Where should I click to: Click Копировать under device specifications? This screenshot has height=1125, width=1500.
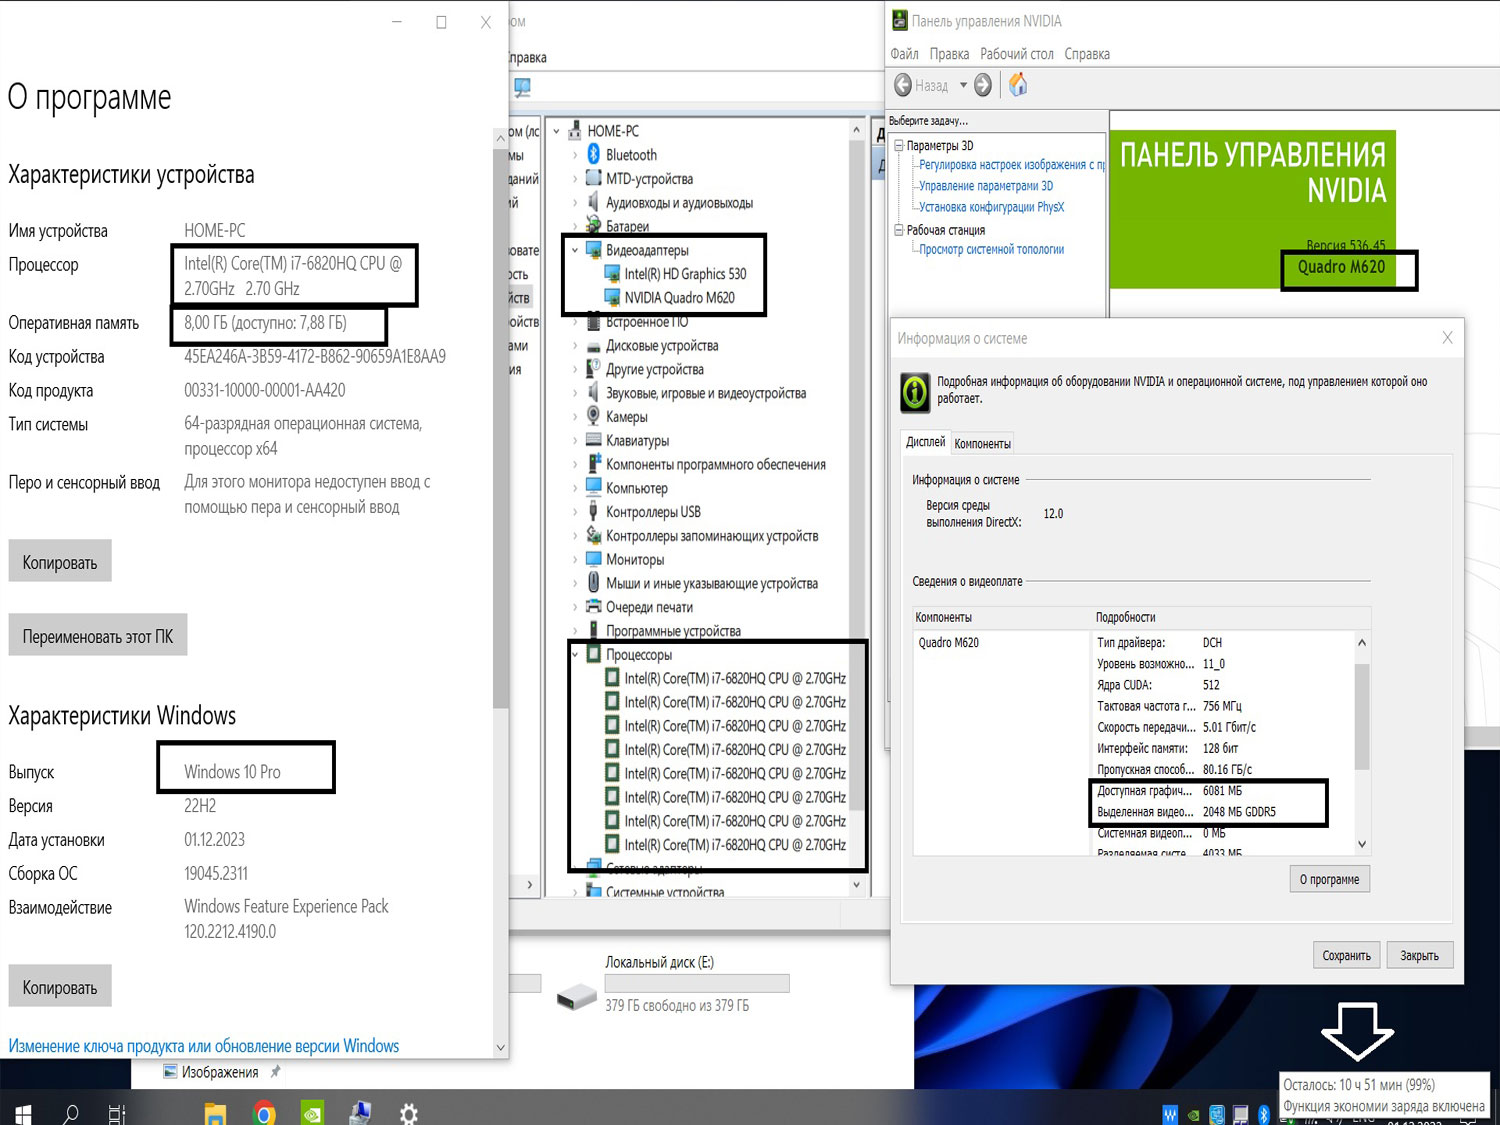(x=60, y=562)
